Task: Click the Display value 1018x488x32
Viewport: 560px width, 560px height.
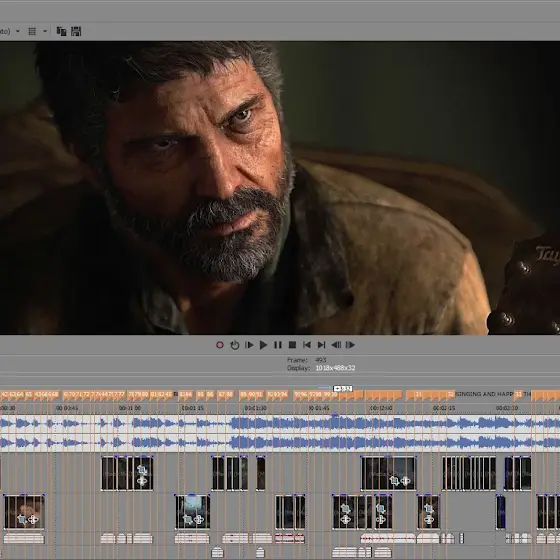Action: click(335, 368)
